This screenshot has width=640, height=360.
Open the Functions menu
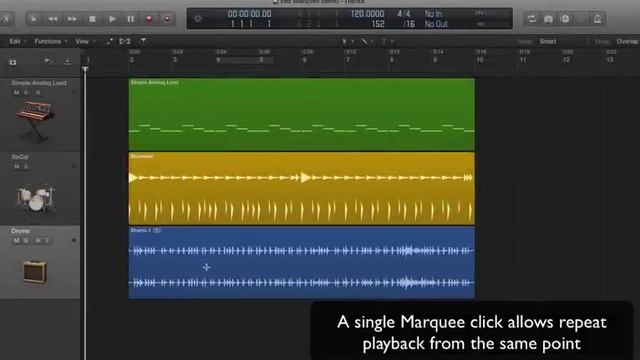pos(51,41)
